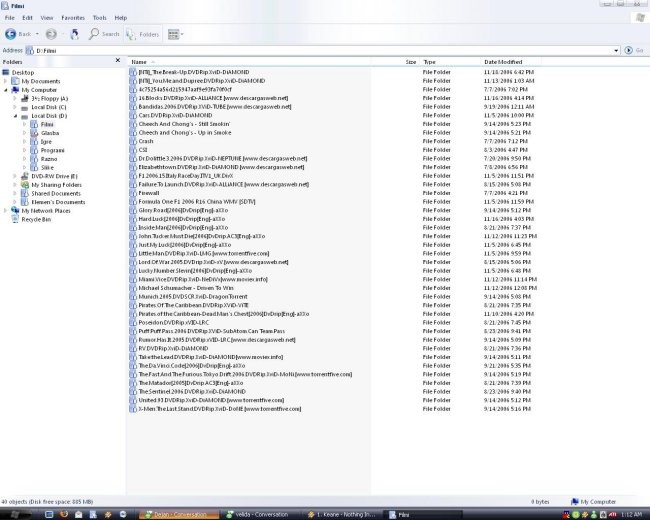Open the address bar dropdown arrow
The height and width of the screenshot is (520, 650).
tap(616, 51)
